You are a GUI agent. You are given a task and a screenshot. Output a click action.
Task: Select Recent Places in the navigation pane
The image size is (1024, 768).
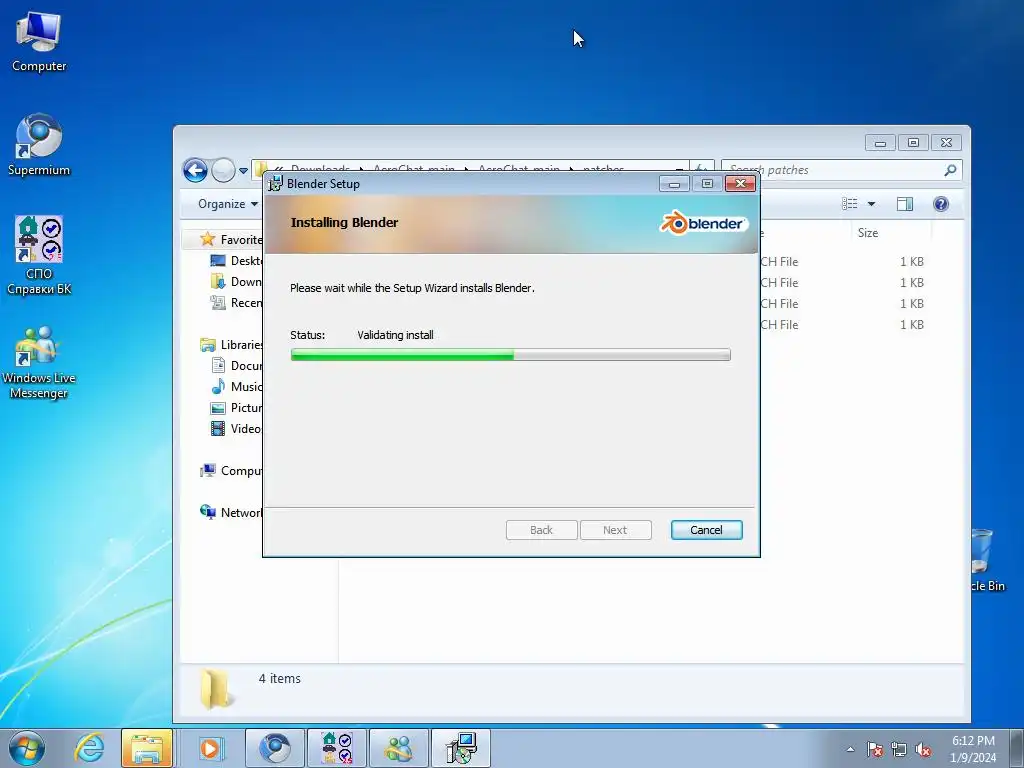(236, 303)
